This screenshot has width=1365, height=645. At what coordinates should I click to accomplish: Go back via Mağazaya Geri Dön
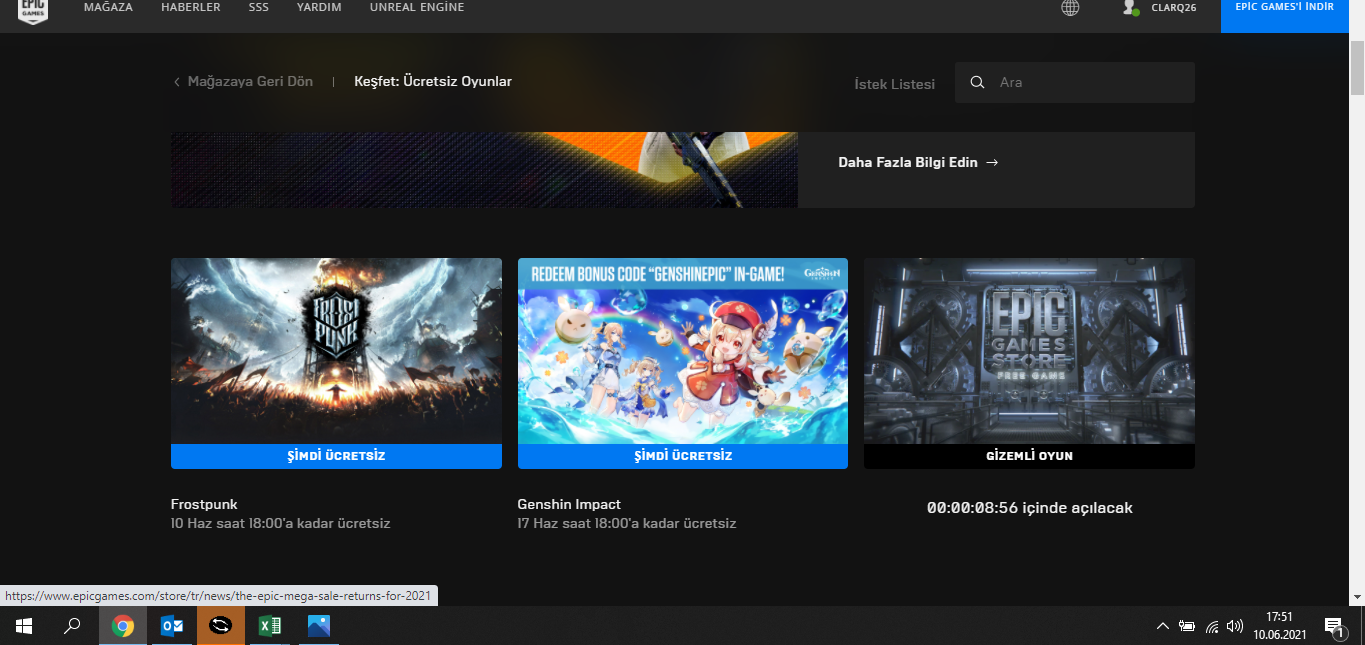pyautogui.click(x=250, y=82)
